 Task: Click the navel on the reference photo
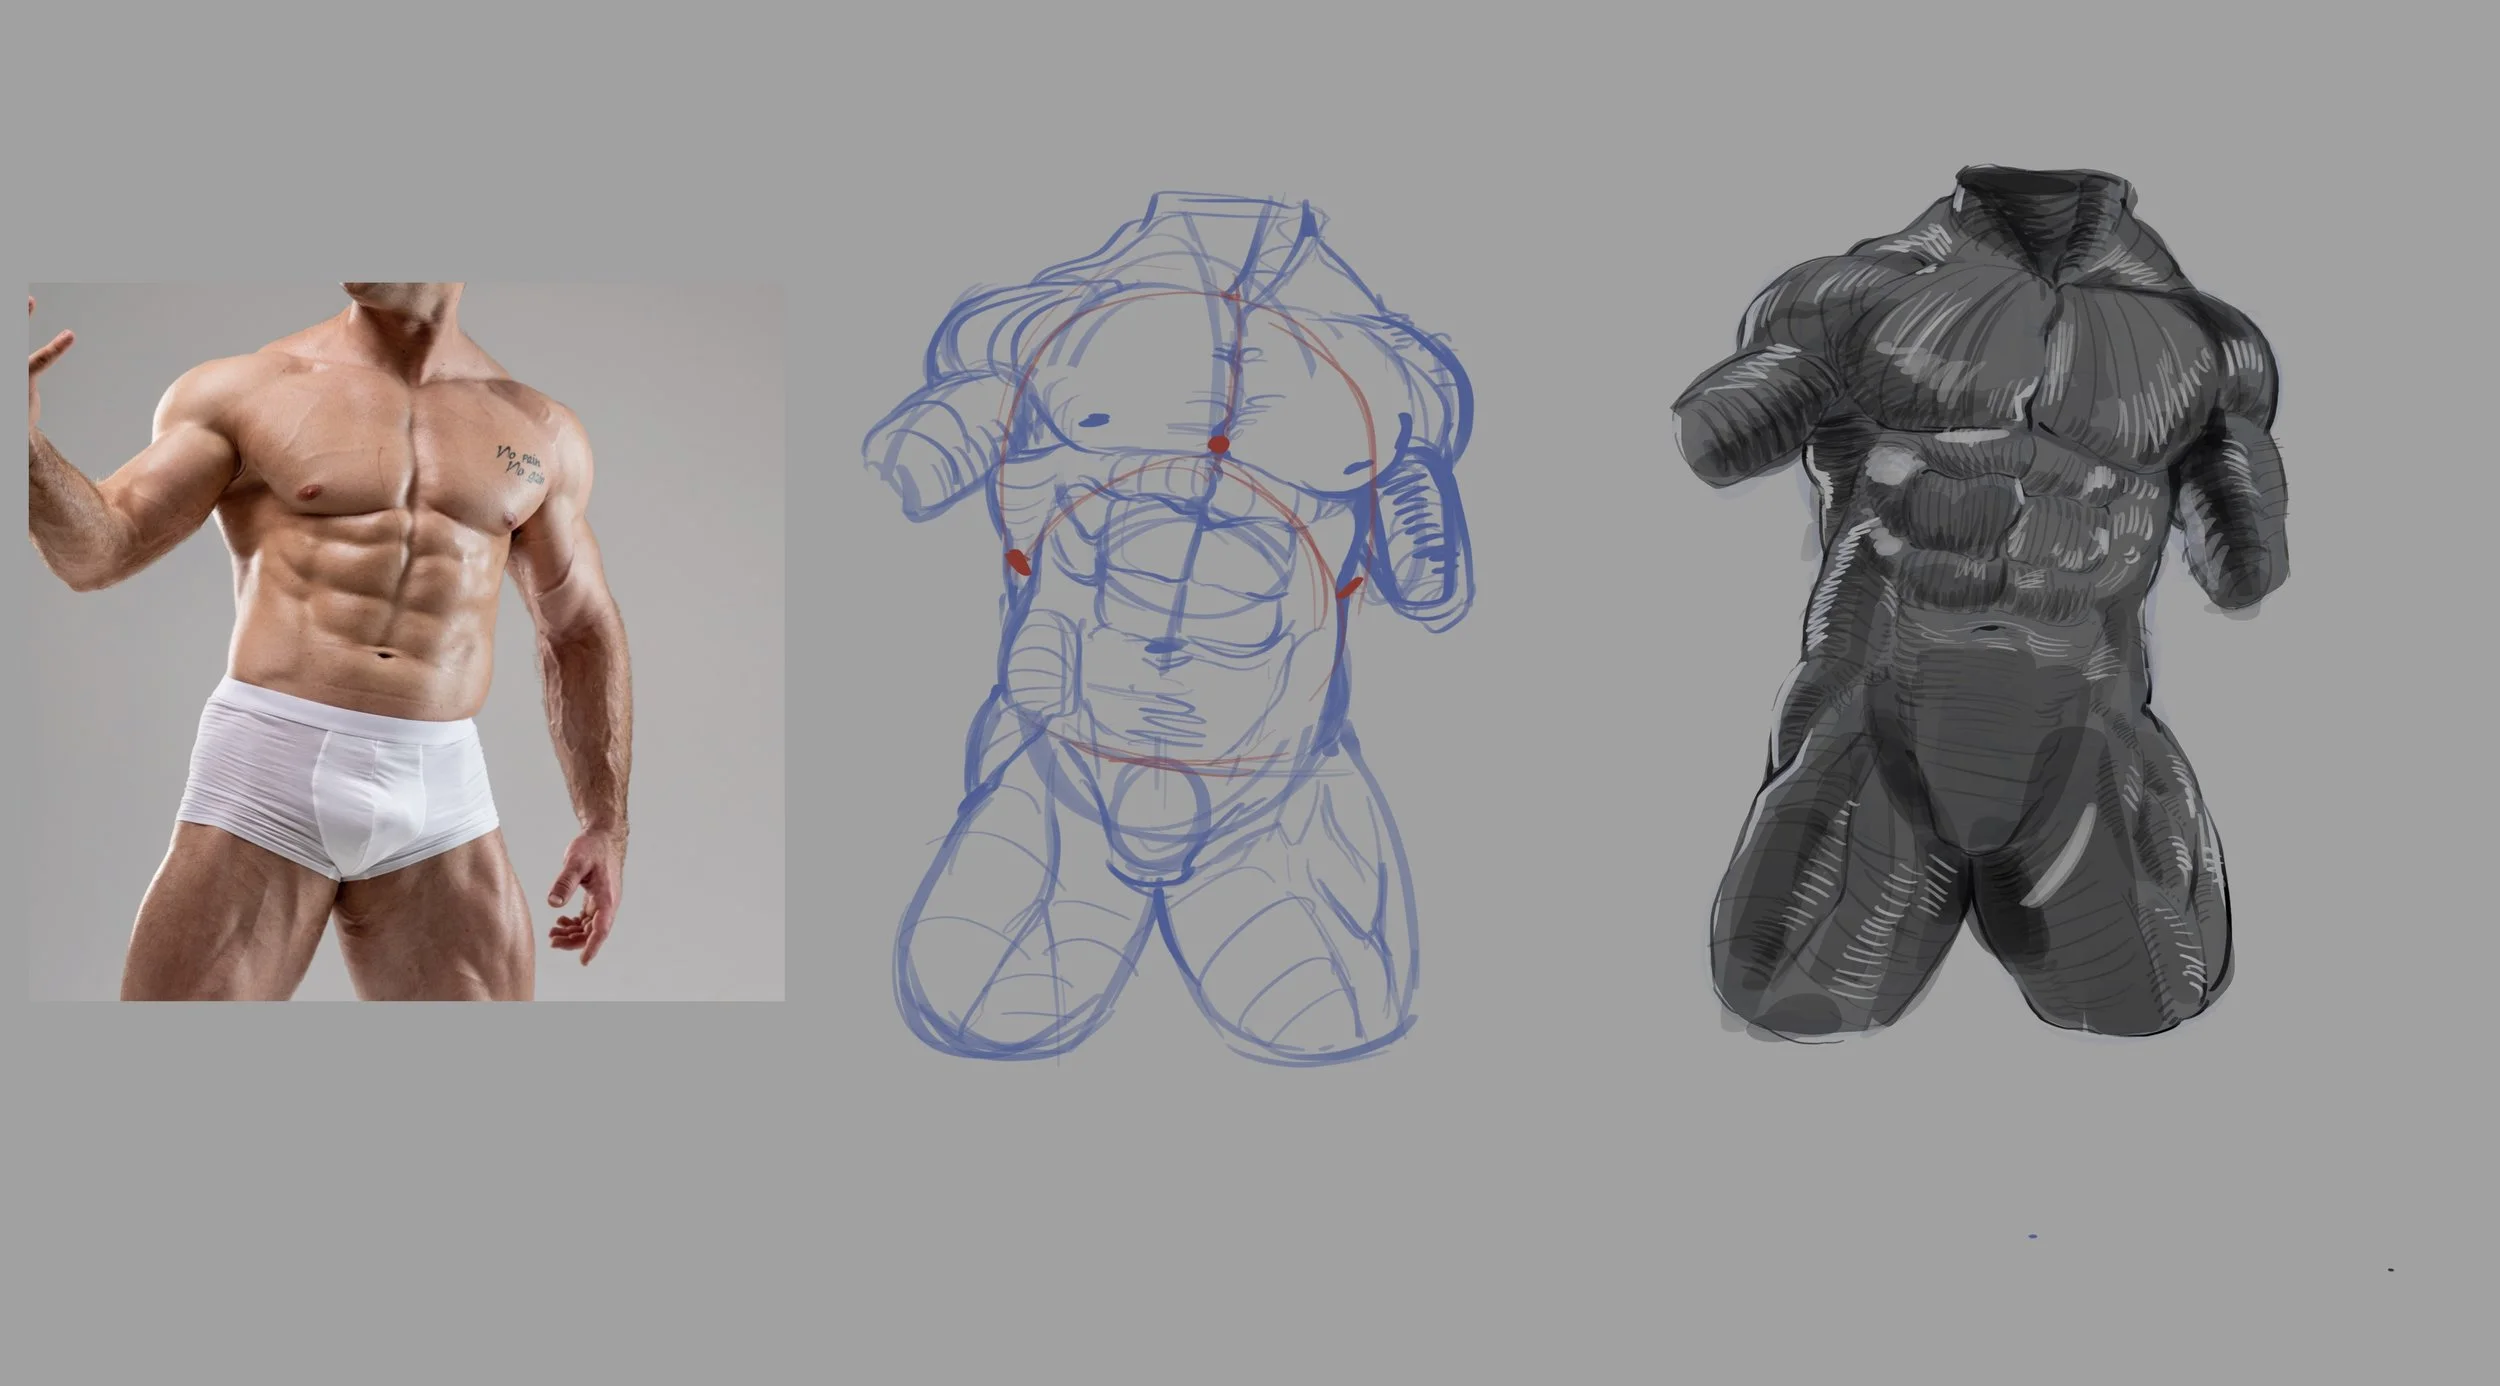tap(382, 656)
